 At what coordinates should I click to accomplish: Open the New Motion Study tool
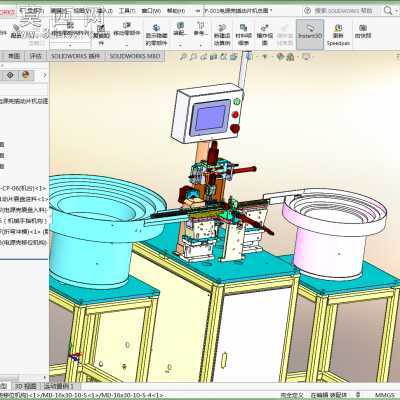[x=222, y=35]
